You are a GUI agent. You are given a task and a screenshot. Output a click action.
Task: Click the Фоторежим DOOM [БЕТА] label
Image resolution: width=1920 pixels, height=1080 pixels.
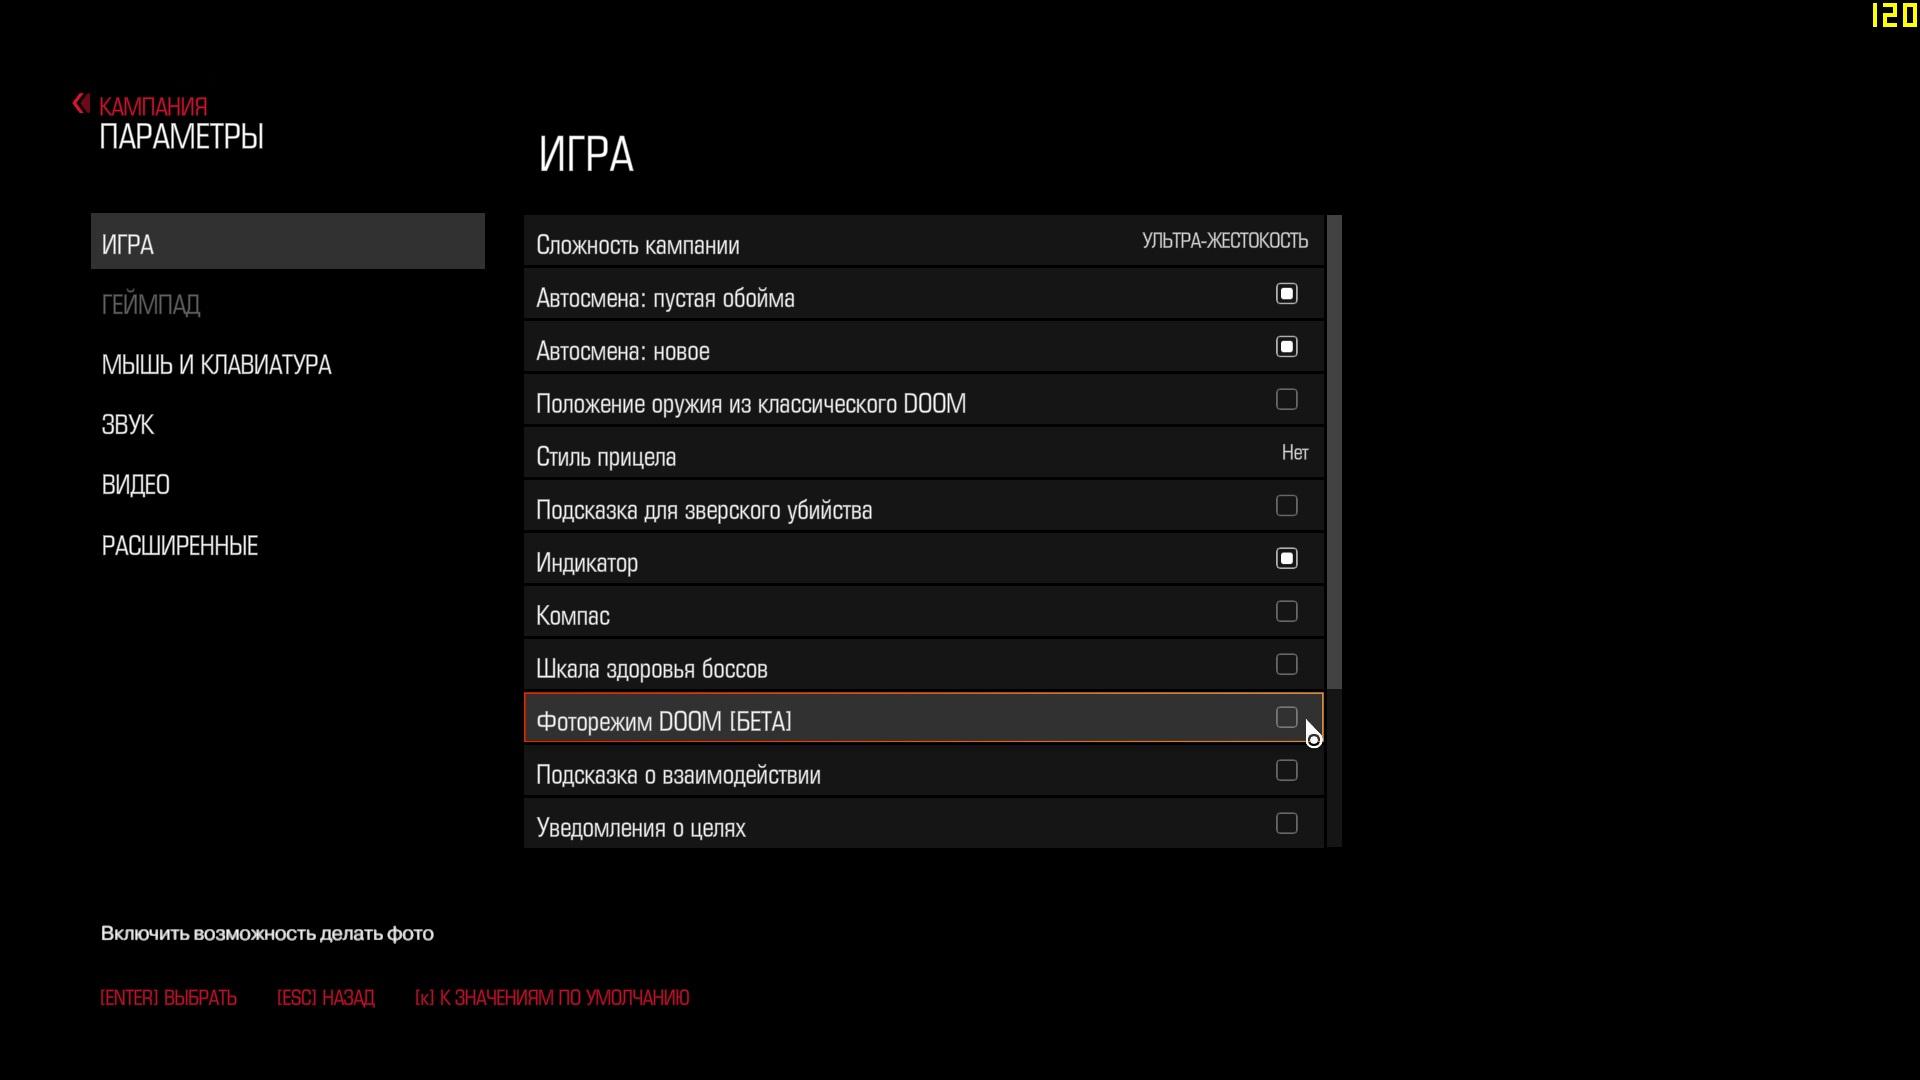click(664, 722)
